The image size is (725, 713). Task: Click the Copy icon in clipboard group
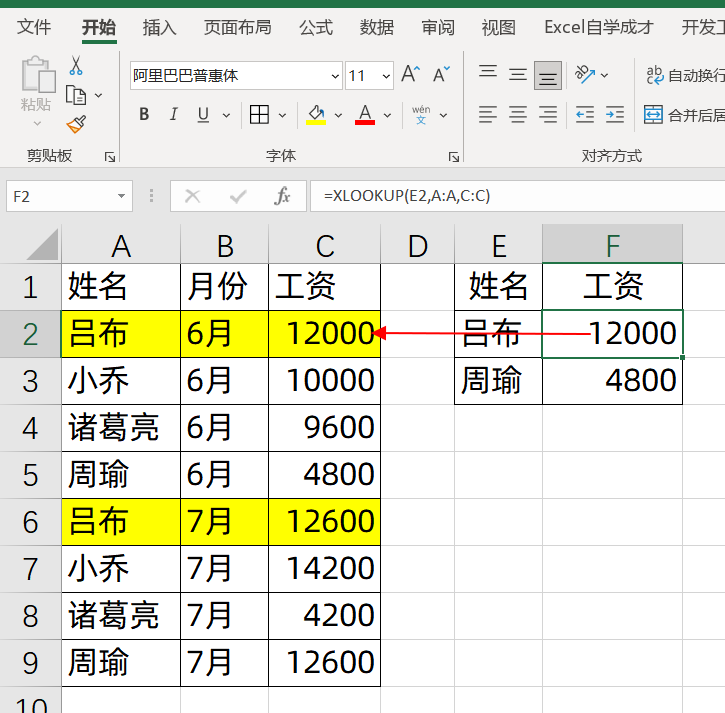pyautogui.click(x=76, y=95)
